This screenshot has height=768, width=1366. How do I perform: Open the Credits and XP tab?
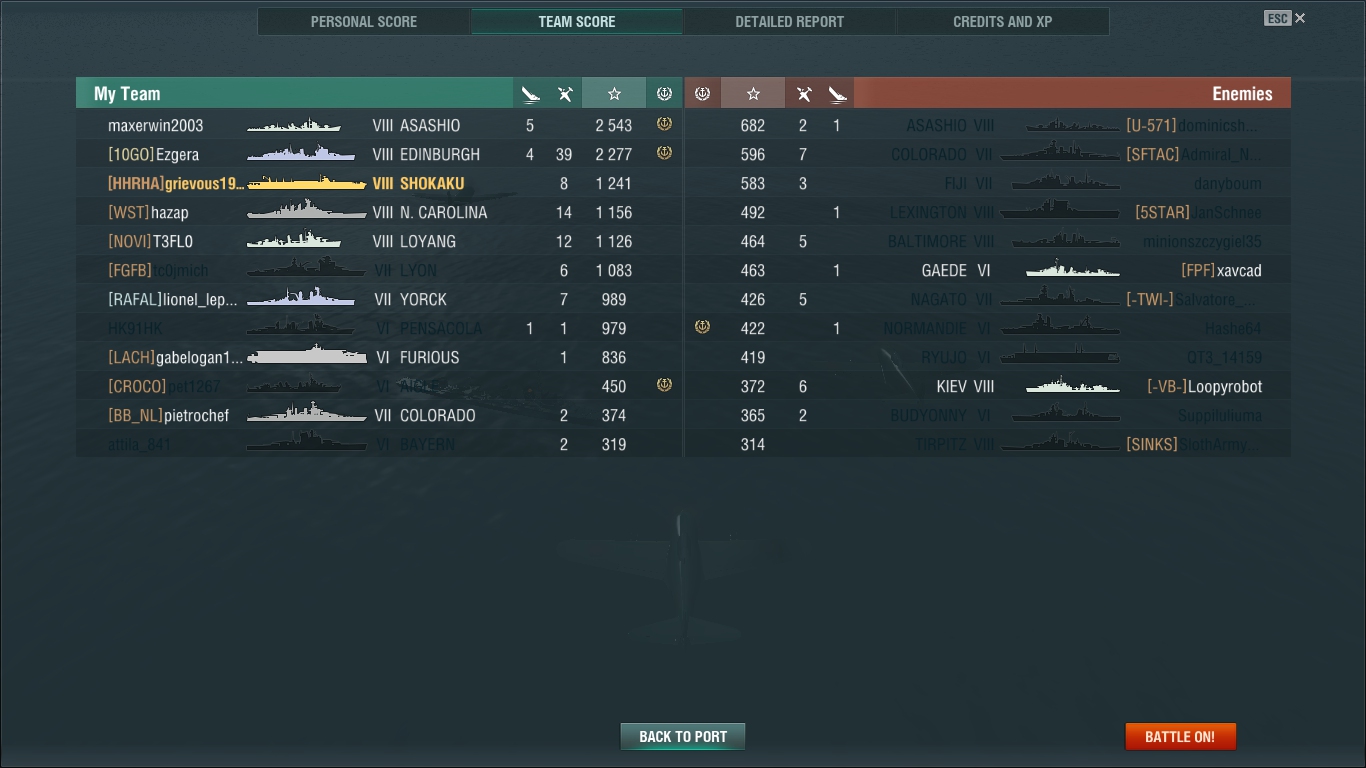pos(1002,21)
